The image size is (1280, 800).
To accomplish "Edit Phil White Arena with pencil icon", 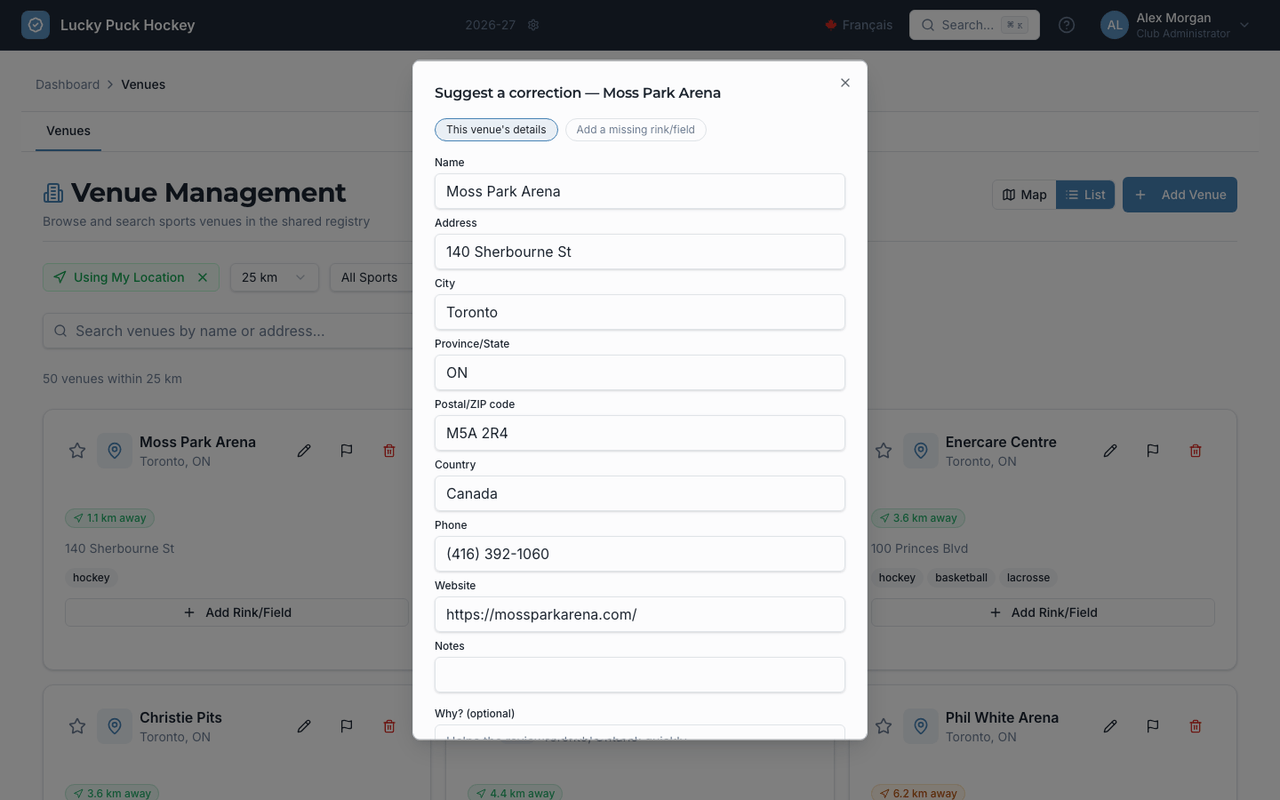I will (x=1110, y=727).
